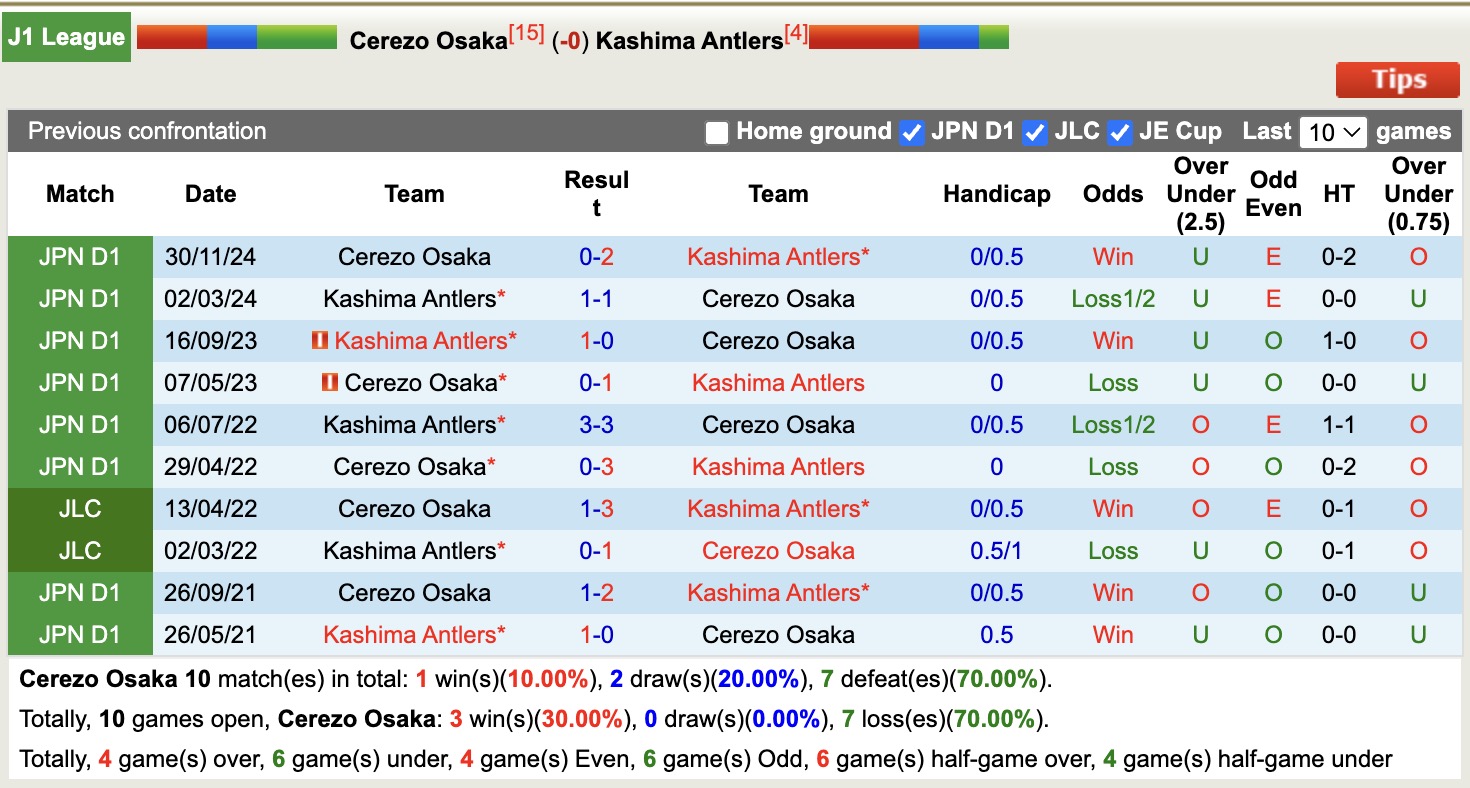
Task: Uncheck the JE Cup filter
Action: (x=1119, y=131)
